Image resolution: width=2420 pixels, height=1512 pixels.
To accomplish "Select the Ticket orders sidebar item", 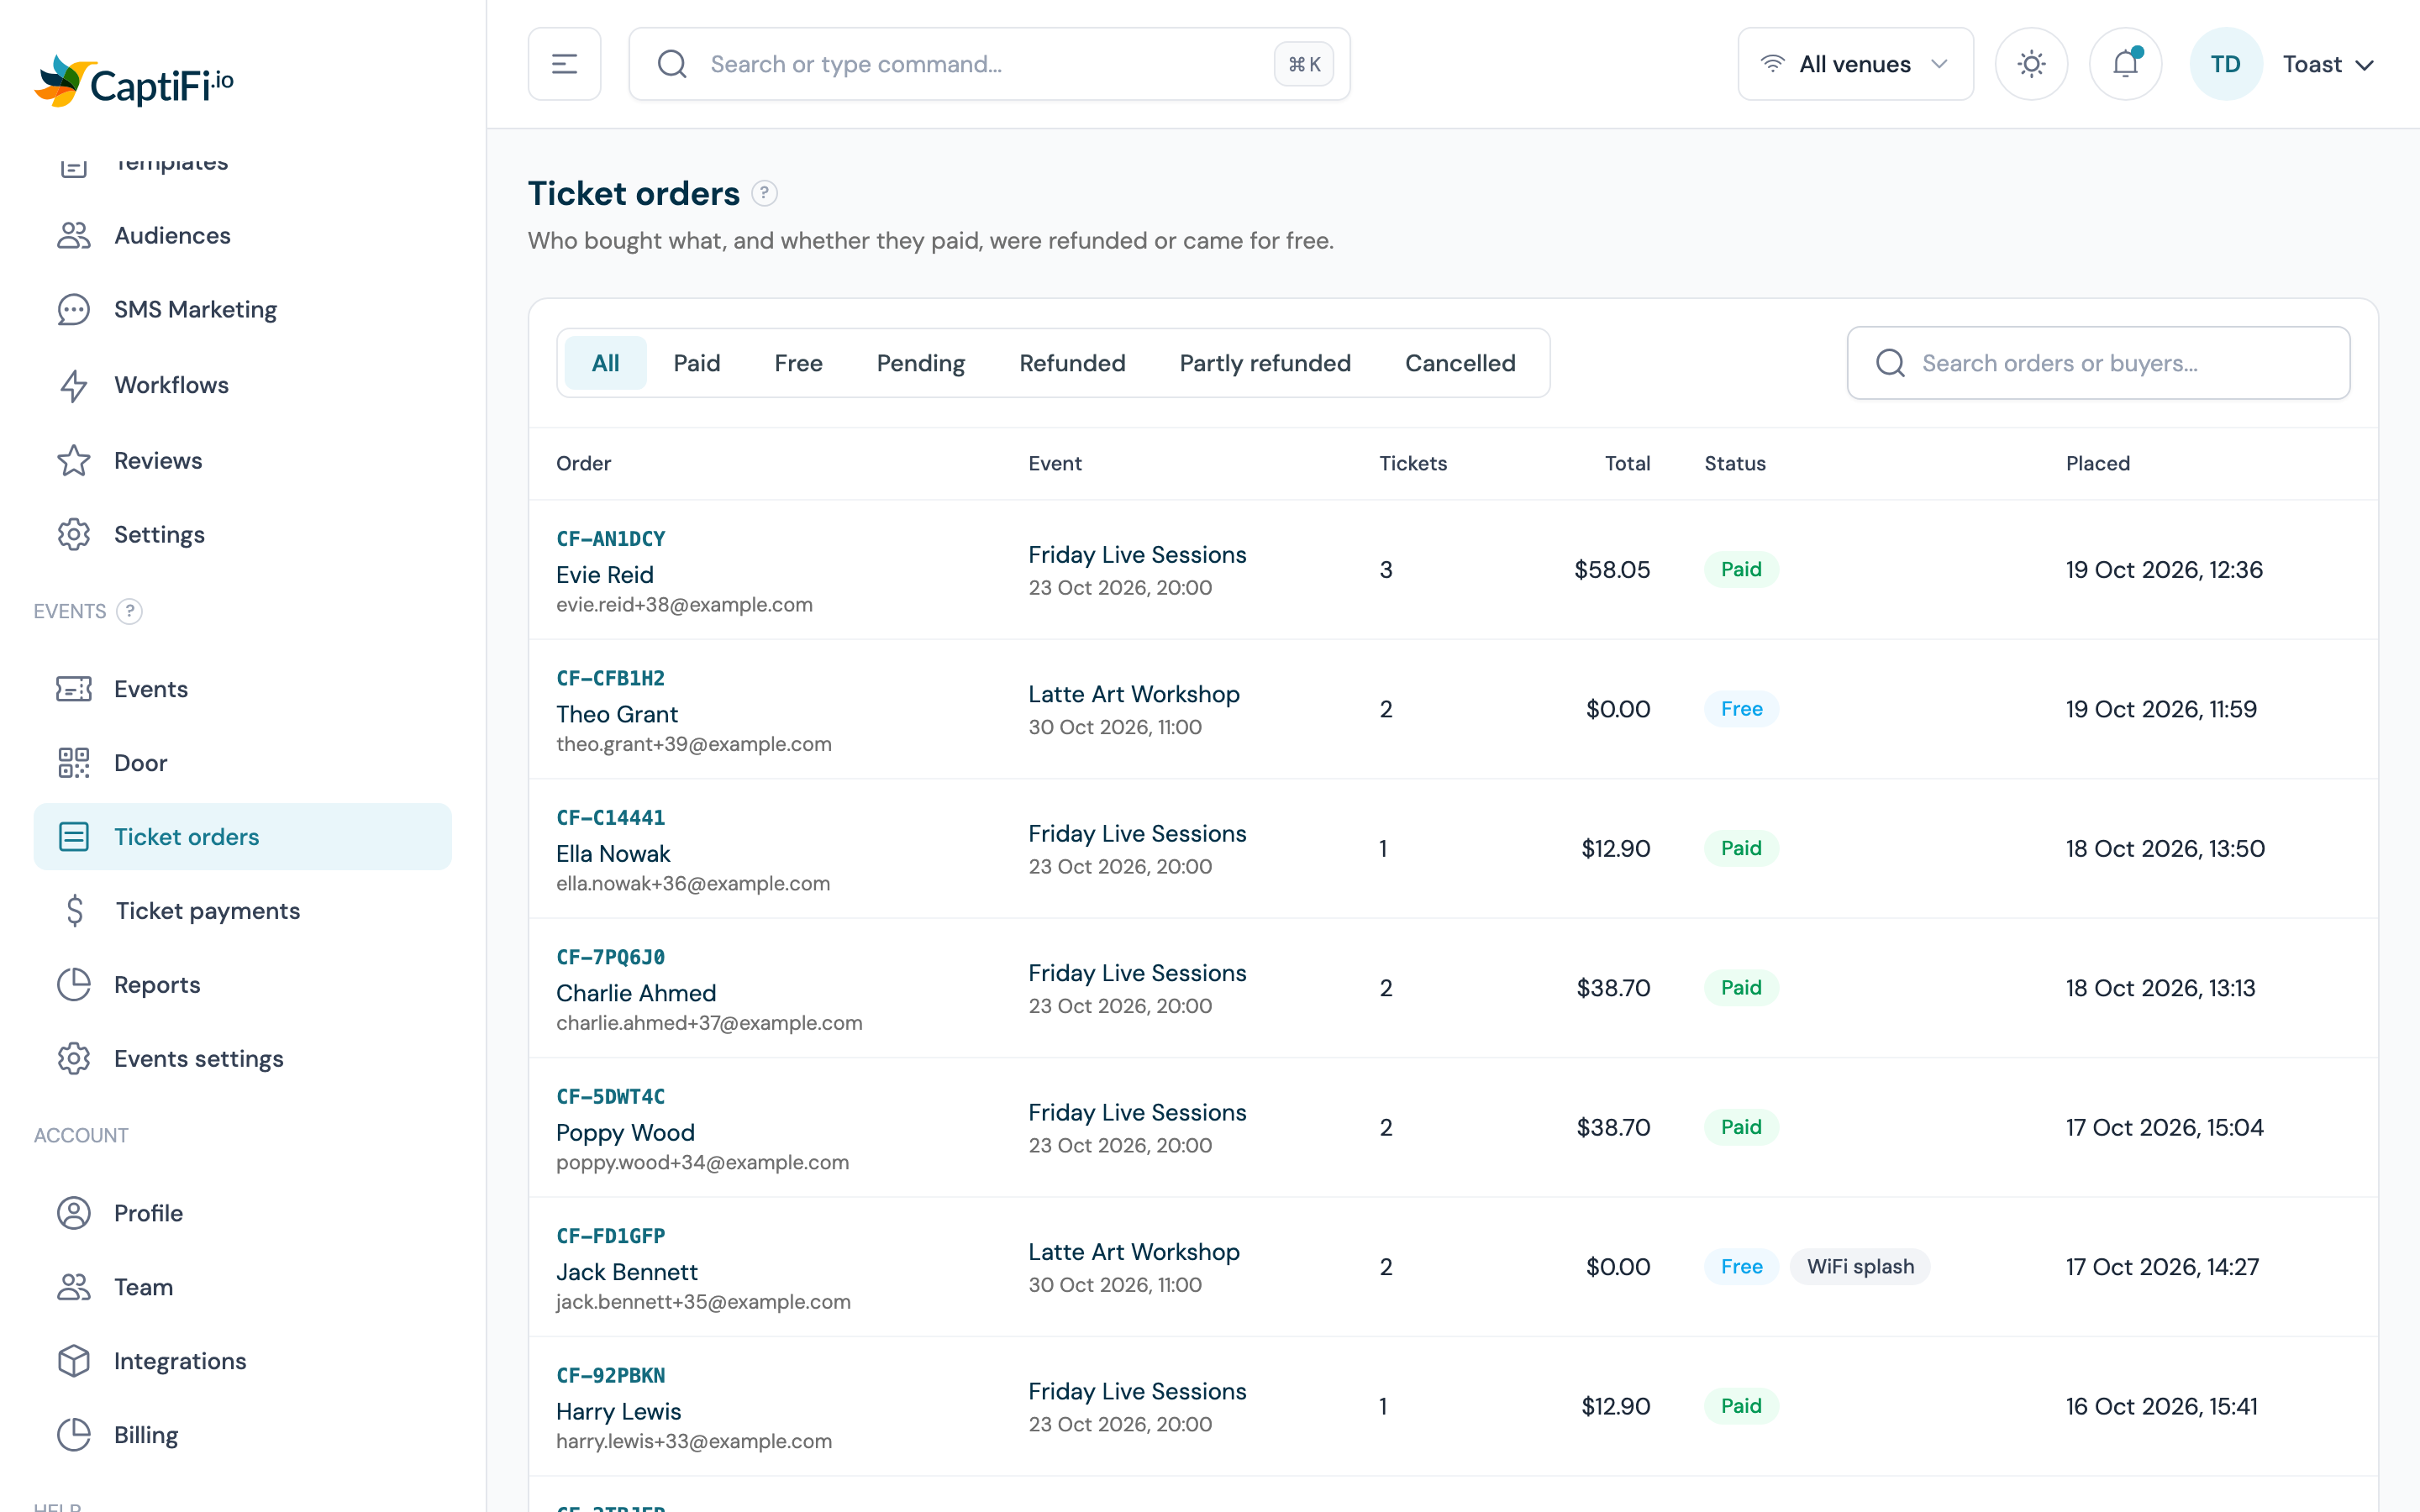I will coord(242,837).
